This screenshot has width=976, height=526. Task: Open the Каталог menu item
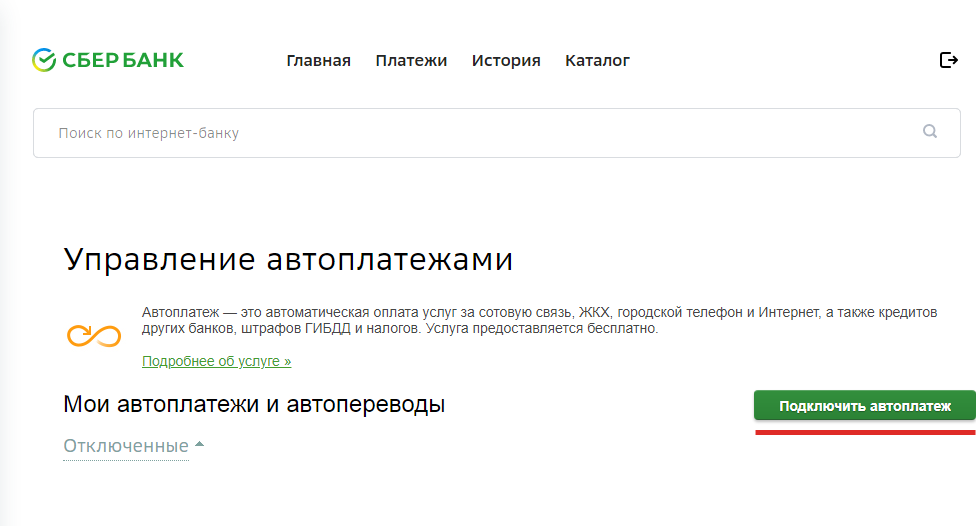(x=598, y=61)
